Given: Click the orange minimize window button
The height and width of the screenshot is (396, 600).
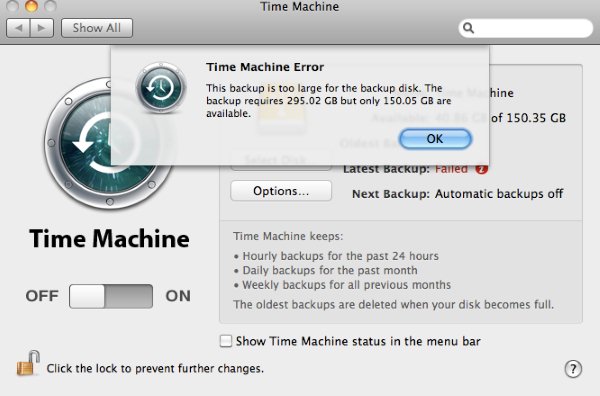Looking at the screenshot, I should [x=32, y=6].
